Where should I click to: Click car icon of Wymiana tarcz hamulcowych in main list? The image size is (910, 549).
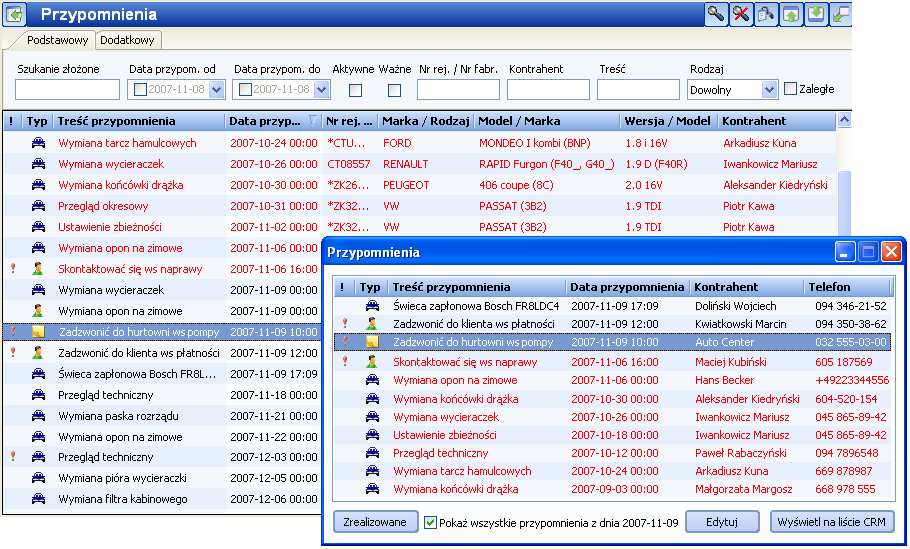[38, 143]
